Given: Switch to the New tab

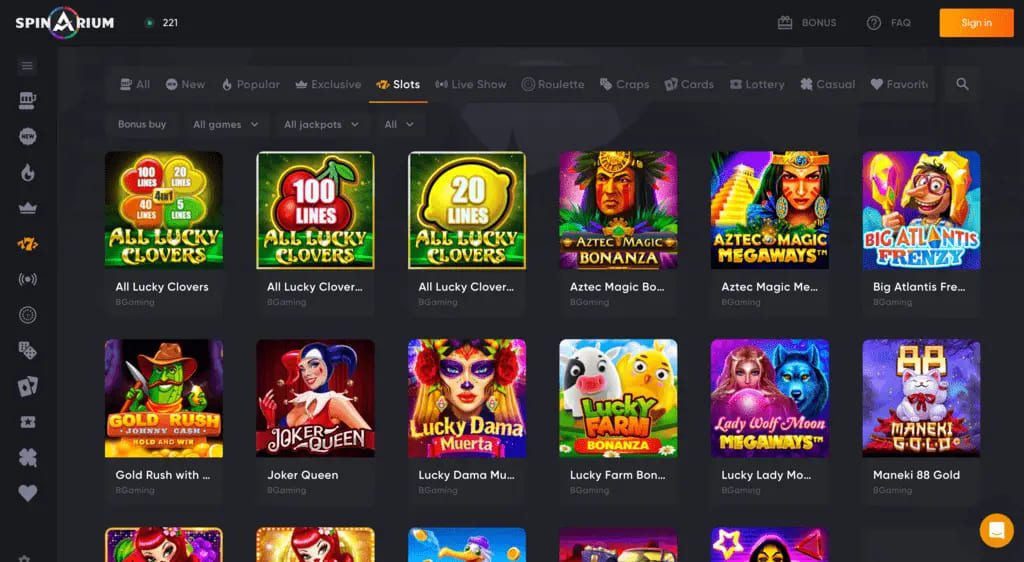Looking at the screenshot, I should click(185, 84).
